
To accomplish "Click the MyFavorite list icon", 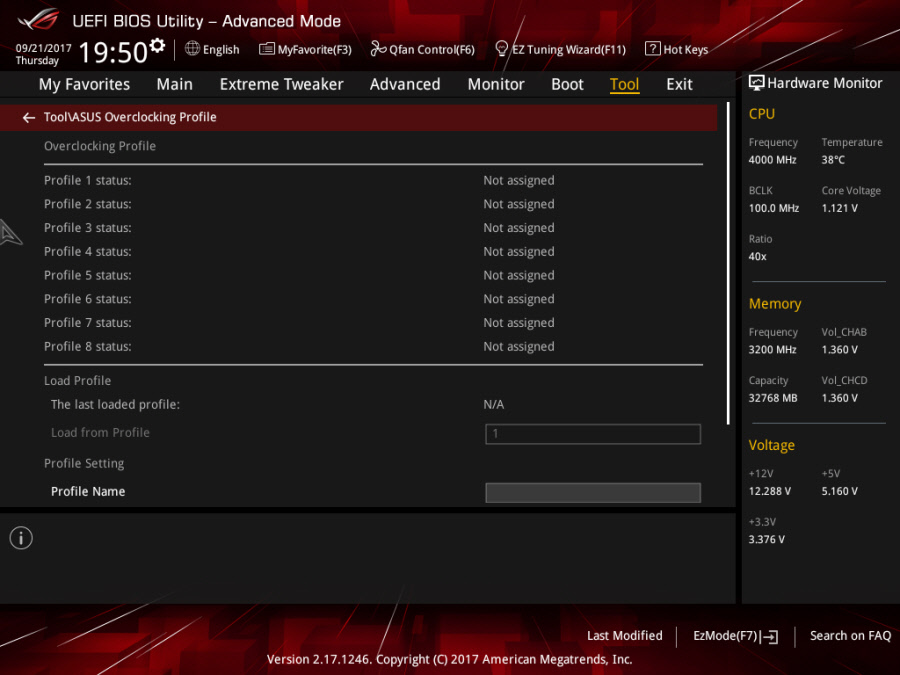I will coord(267,49).
